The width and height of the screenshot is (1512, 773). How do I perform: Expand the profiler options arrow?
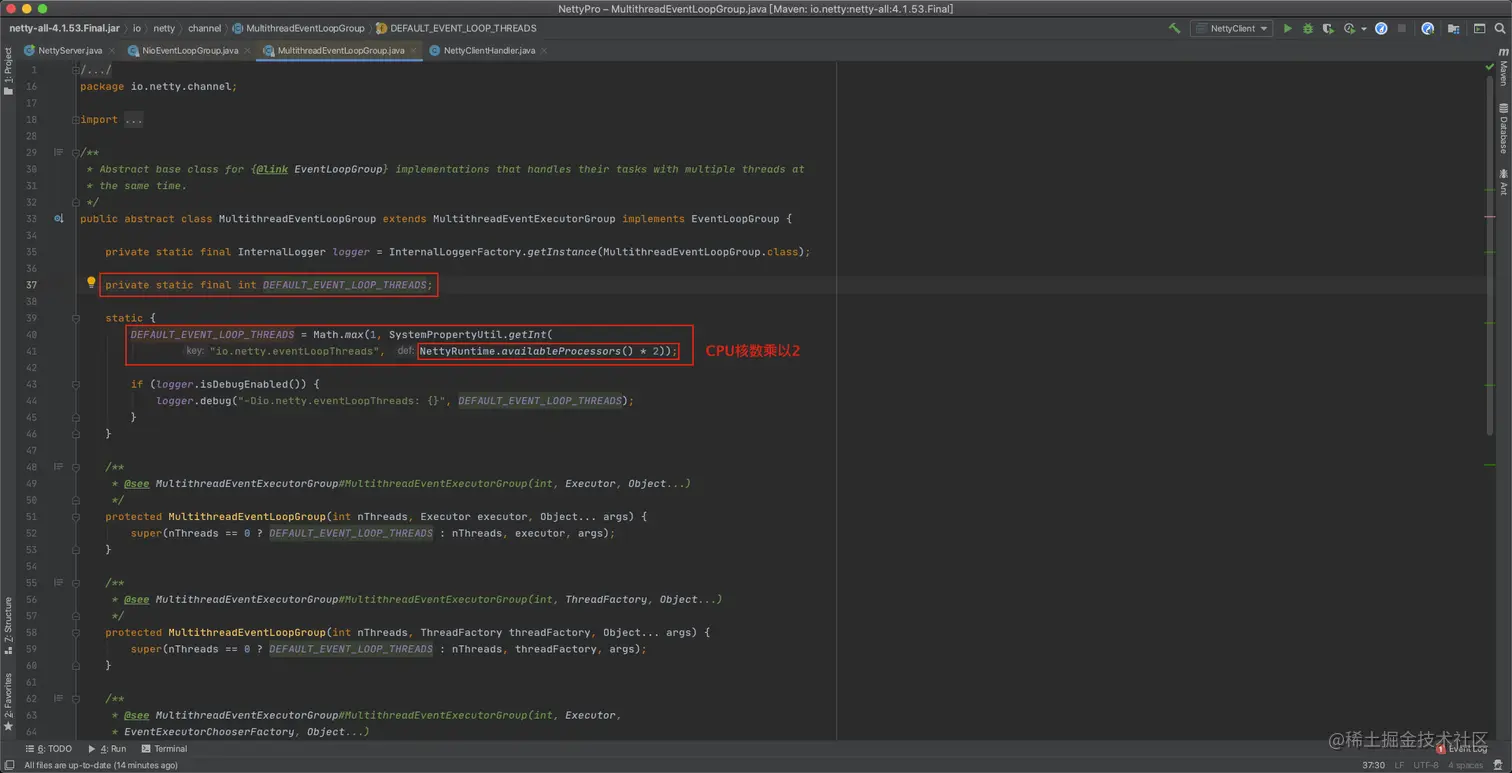[x=1364, y=29]
